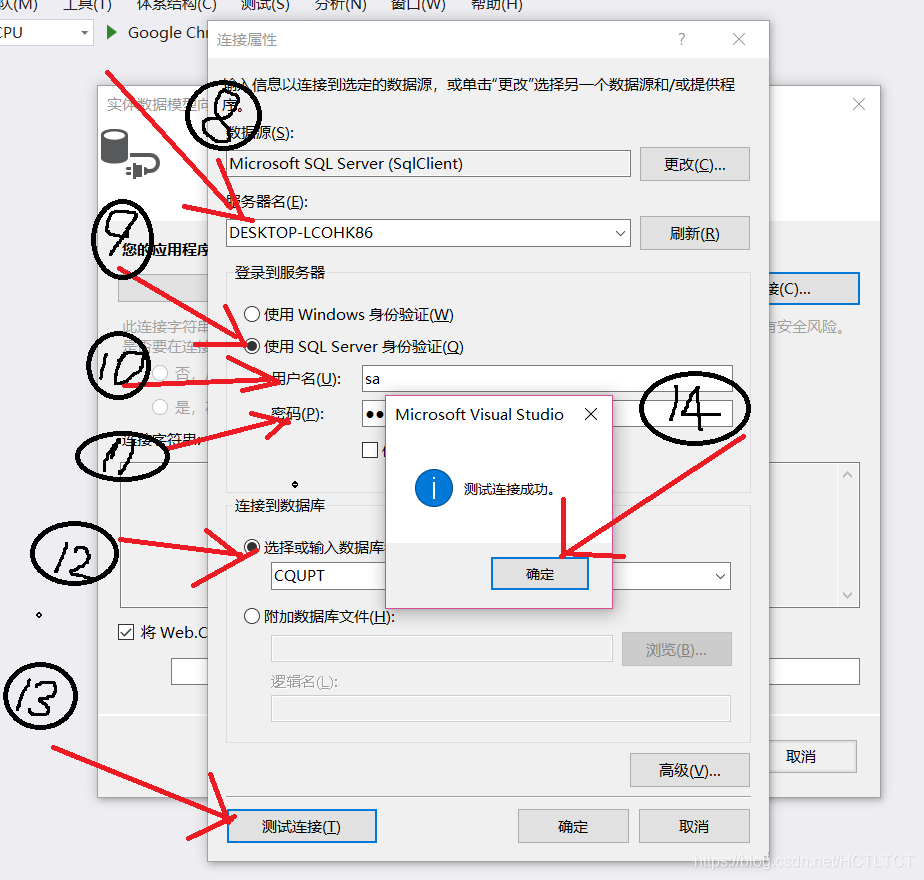This screenshot has height=880, width=924.
Task: Click the help question mark in connection dialog
Action: coord(681,39)
